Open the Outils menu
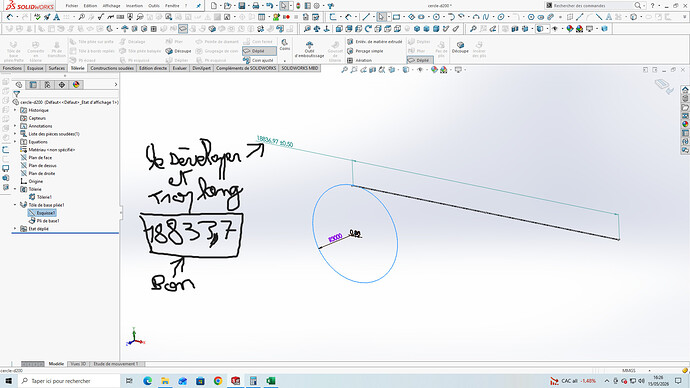Viewport: 690px width, 388px height. click(x=154, y=6)
